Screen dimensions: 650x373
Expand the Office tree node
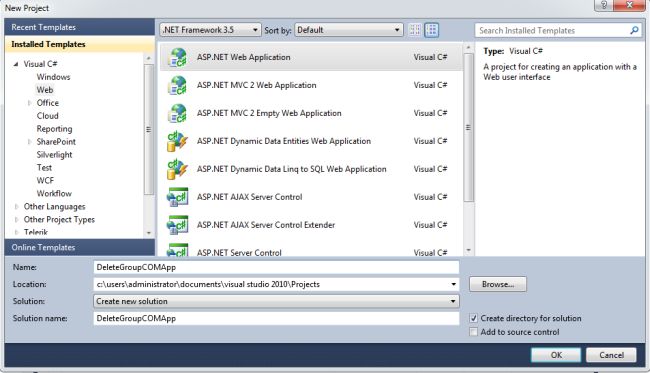click(29, 103)
